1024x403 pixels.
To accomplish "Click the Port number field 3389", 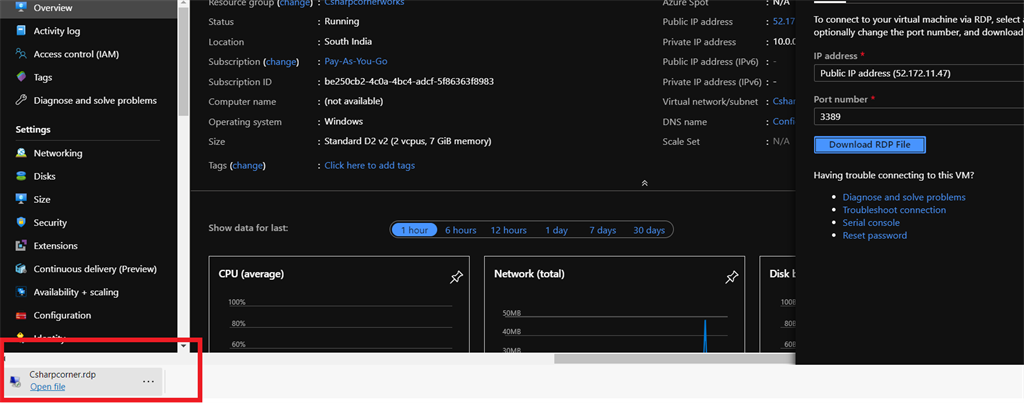I will pos(919,118).
